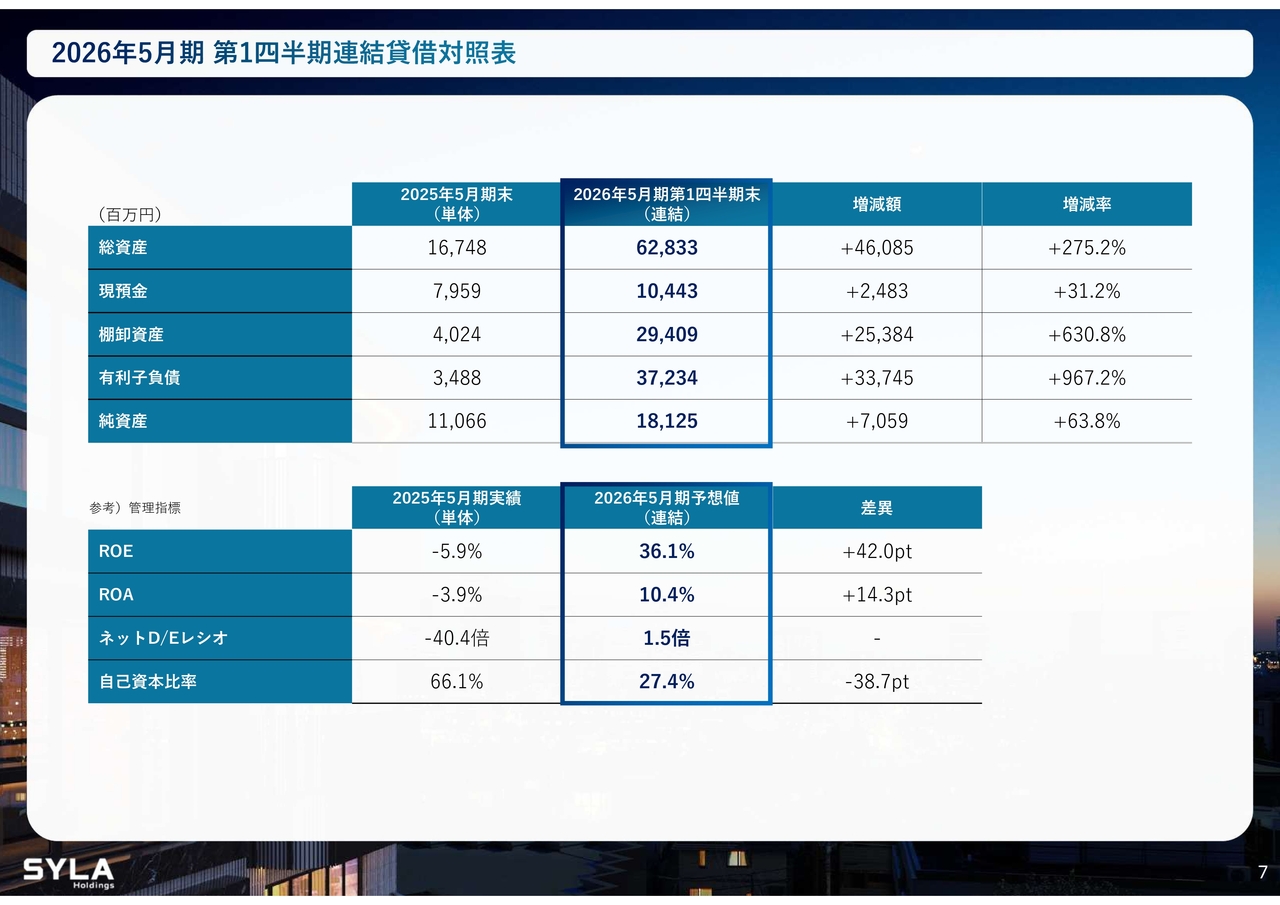
Task: Click the 有利子負債 row header
Action: [139, 378]
